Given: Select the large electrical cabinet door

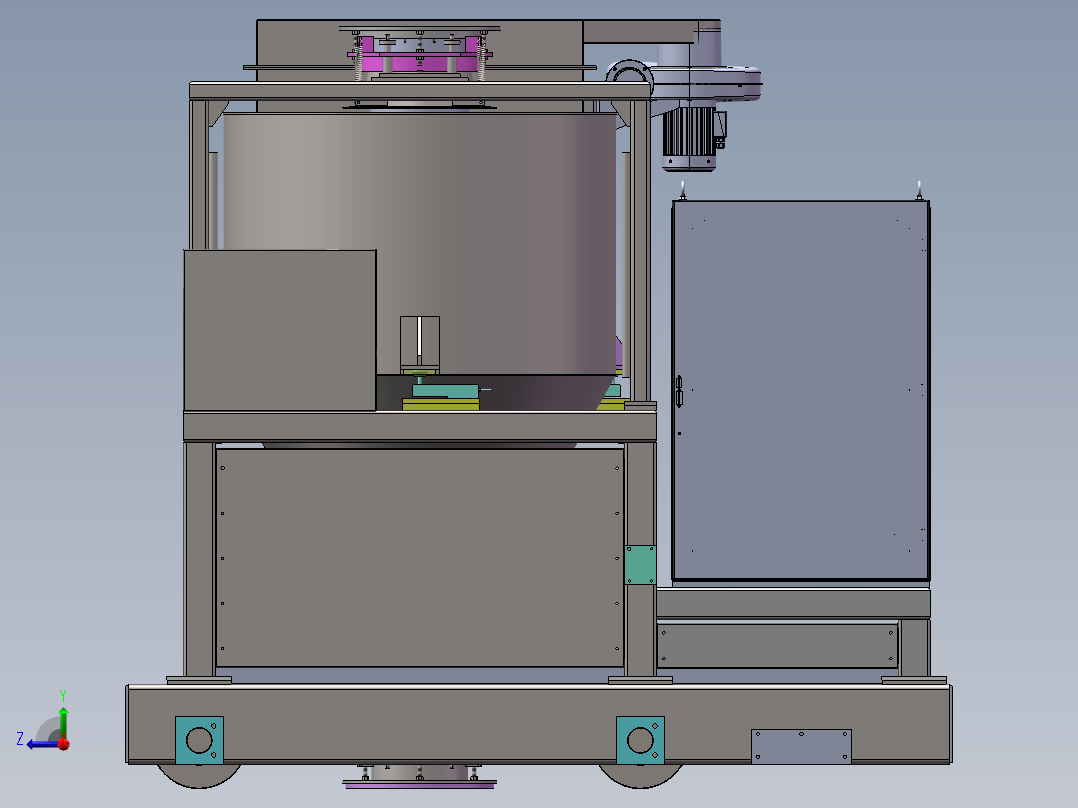Looking at the screenshot, I should (x=801, y=390).
